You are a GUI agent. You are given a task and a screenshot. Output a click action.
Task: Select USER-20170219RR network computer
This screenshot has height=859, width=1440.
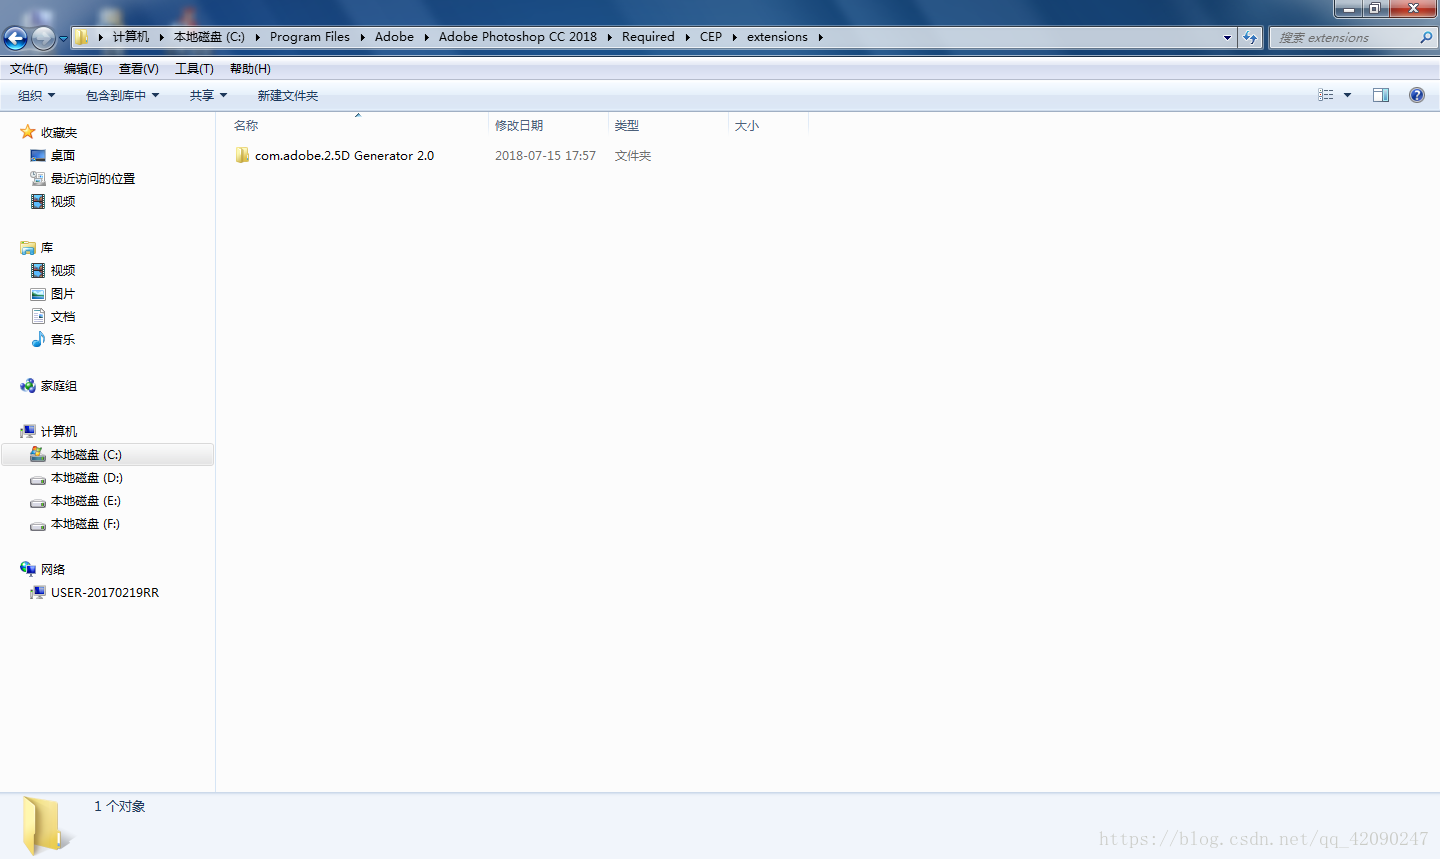coord(105,592)
